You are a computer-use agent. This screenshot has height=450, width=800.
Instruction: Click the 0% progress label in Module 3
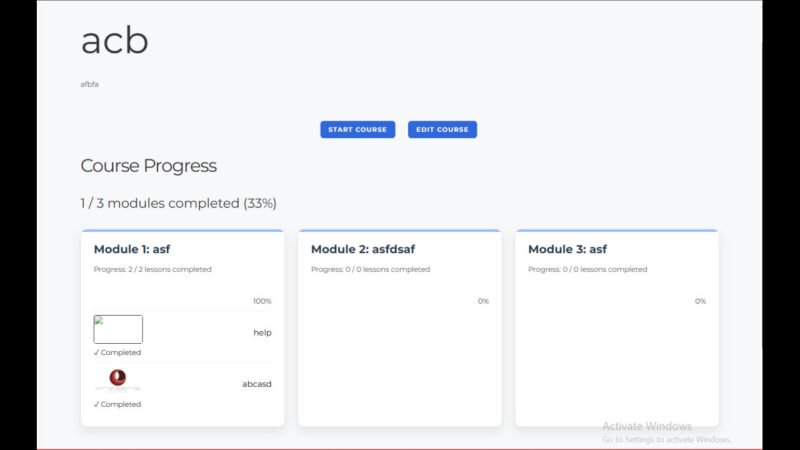click(700, 301)
